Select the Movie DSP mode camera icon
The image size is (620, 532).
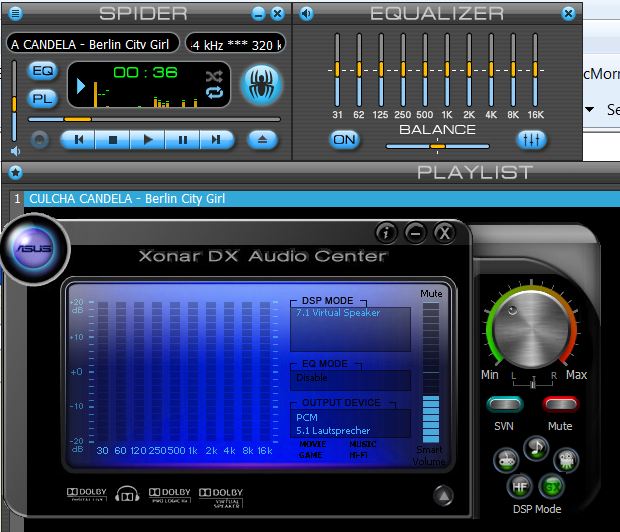point(566,460)
